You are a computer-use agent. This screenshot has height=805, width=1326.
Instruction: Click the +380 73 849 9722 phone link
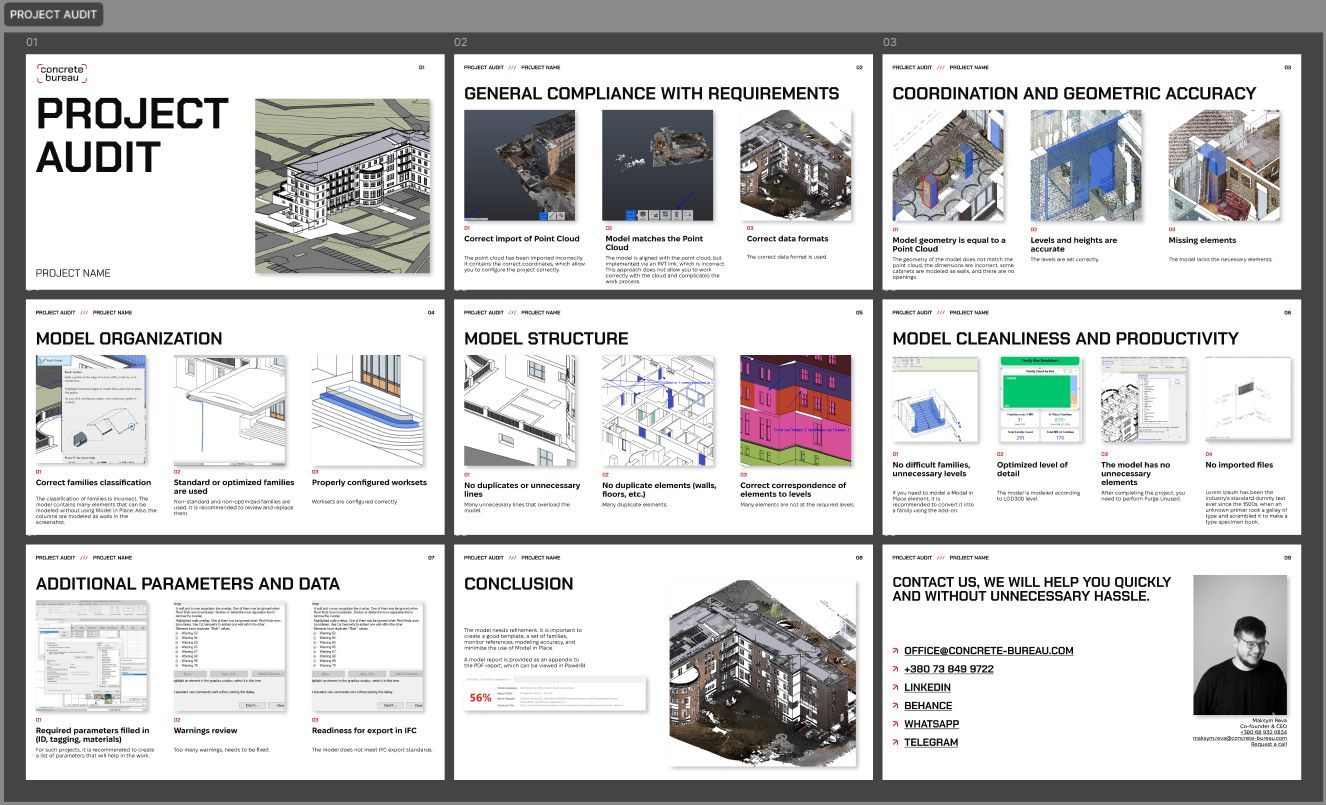pyautogui.click(x=949, y=669)
